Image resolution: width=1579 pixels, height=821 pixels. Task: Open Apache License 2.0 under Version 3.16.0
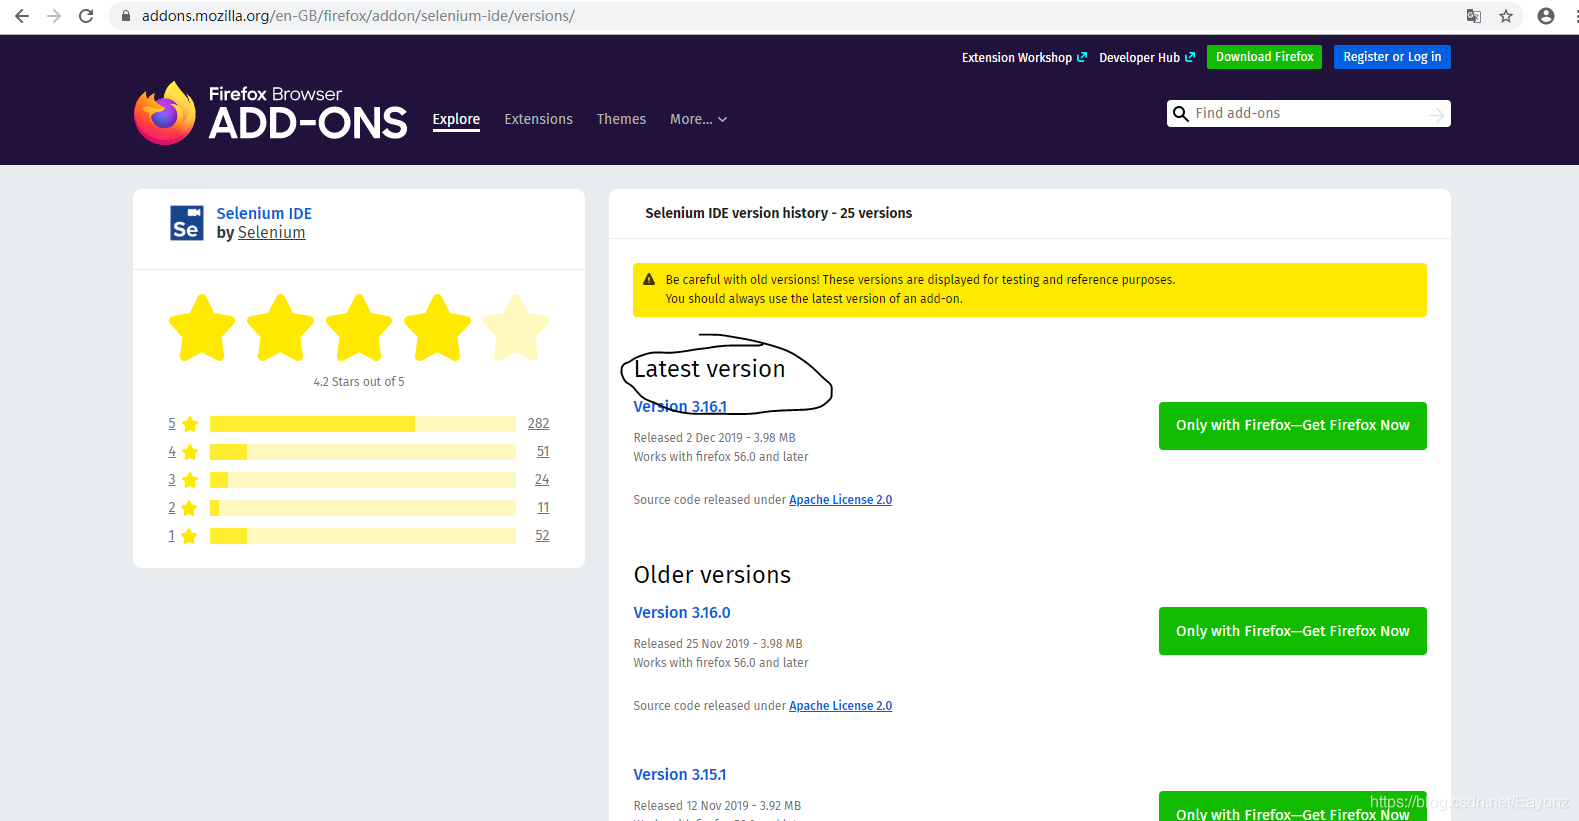[x=840, y=706]
